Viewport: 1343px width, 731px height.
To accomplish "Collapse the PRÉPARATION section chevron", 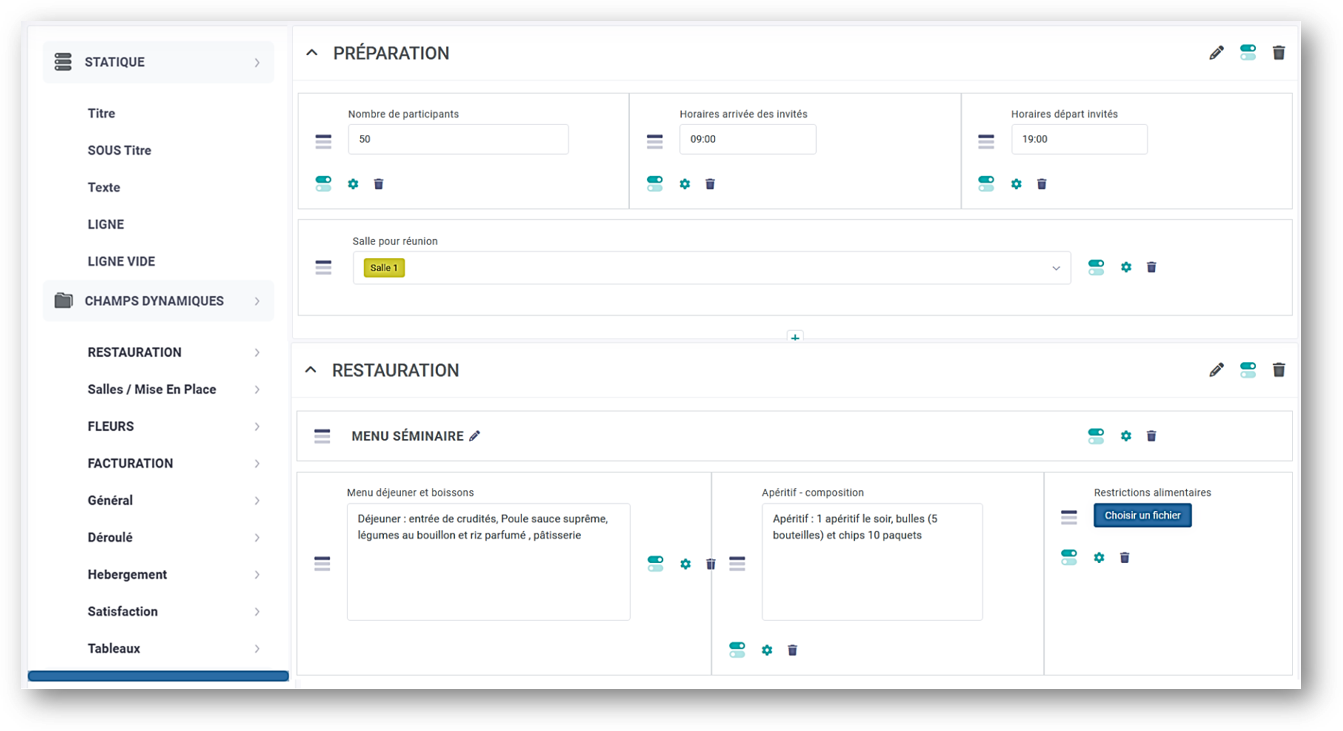I will (x=311, y=53).
